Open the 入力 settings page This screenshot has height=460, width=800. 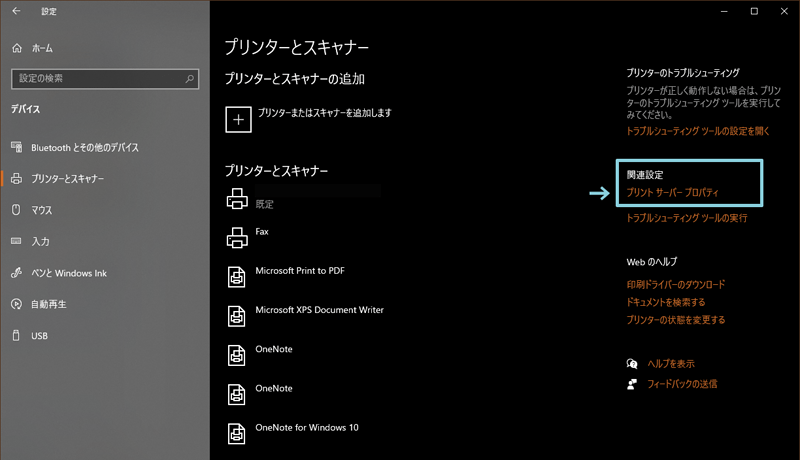pyautogui.click(x=40, y=241)
